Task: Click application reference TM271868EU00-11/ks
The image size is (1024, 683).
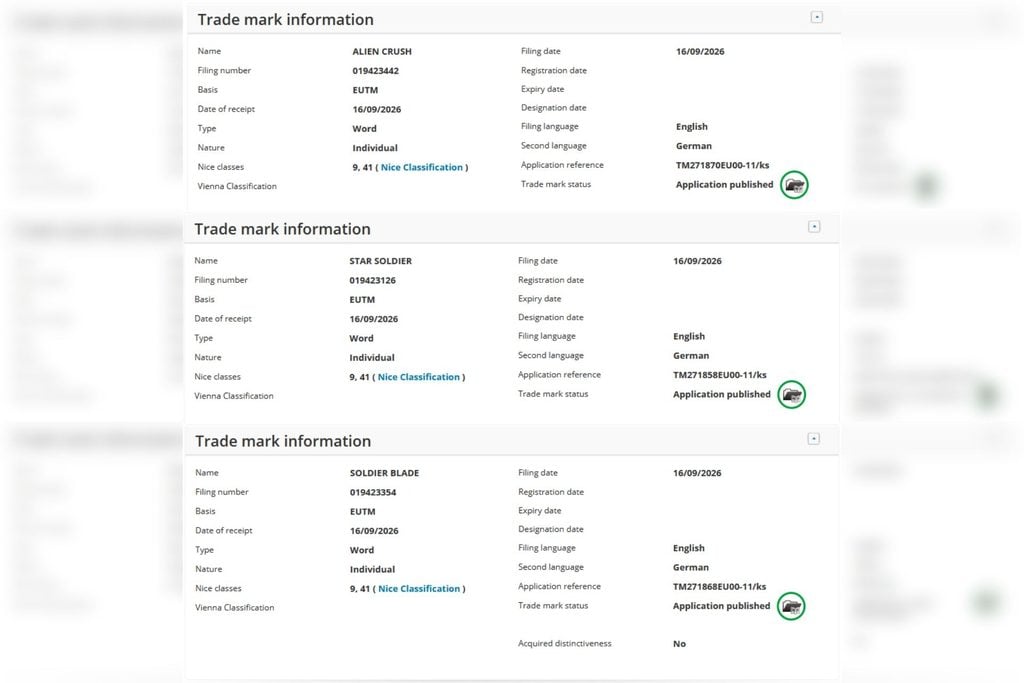Action: click(x=719, y=586)
